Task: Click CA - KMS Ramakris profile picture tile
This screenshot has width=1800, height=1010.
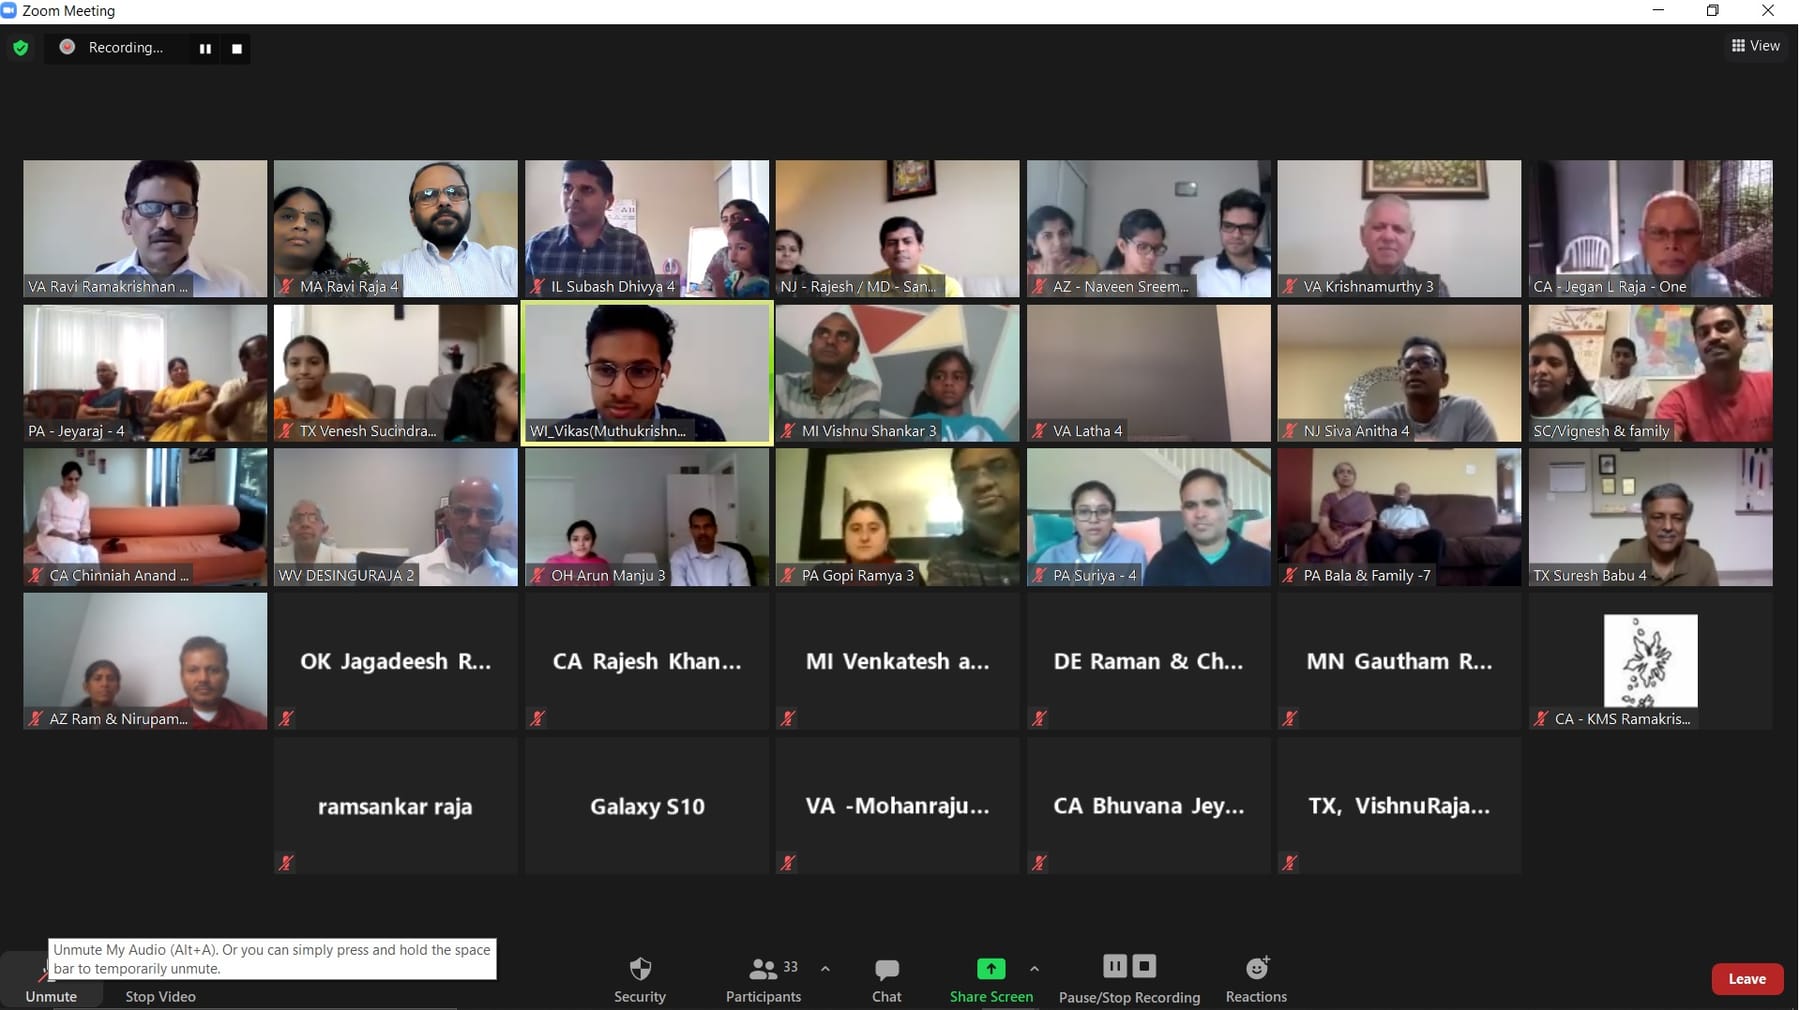Action: click(x=1650, y=661)
